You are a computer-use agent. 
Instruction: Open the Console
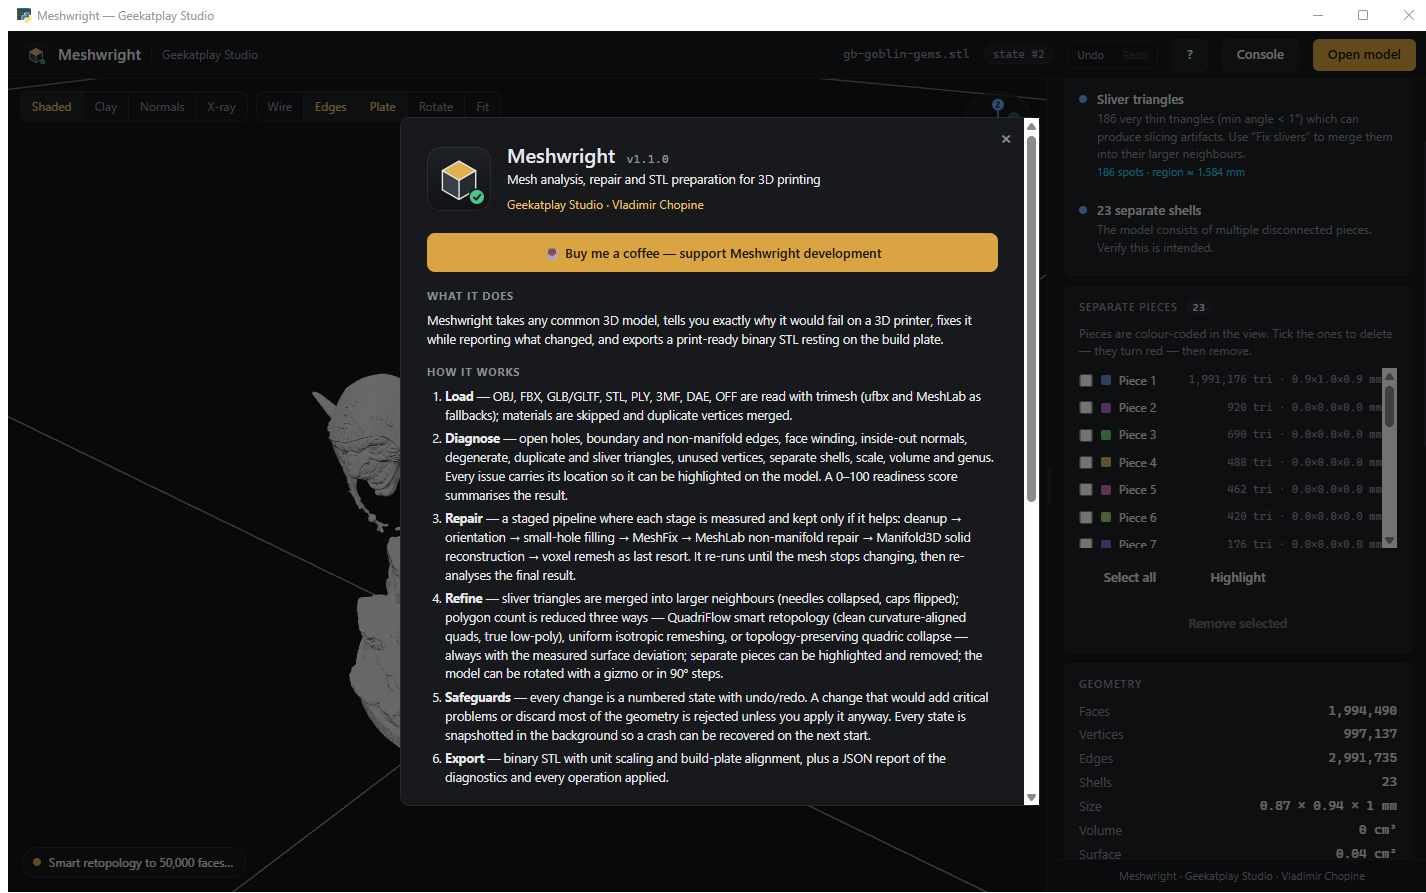coord(1260,55)
